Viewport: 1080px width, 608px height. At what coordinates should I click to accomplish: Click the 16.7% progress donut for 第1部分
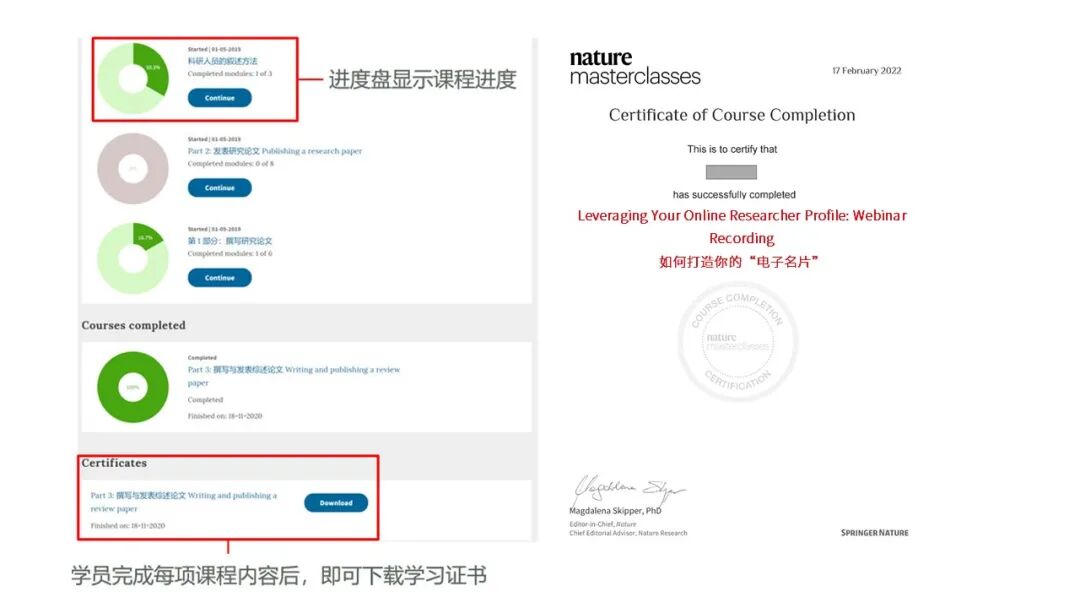133,258
